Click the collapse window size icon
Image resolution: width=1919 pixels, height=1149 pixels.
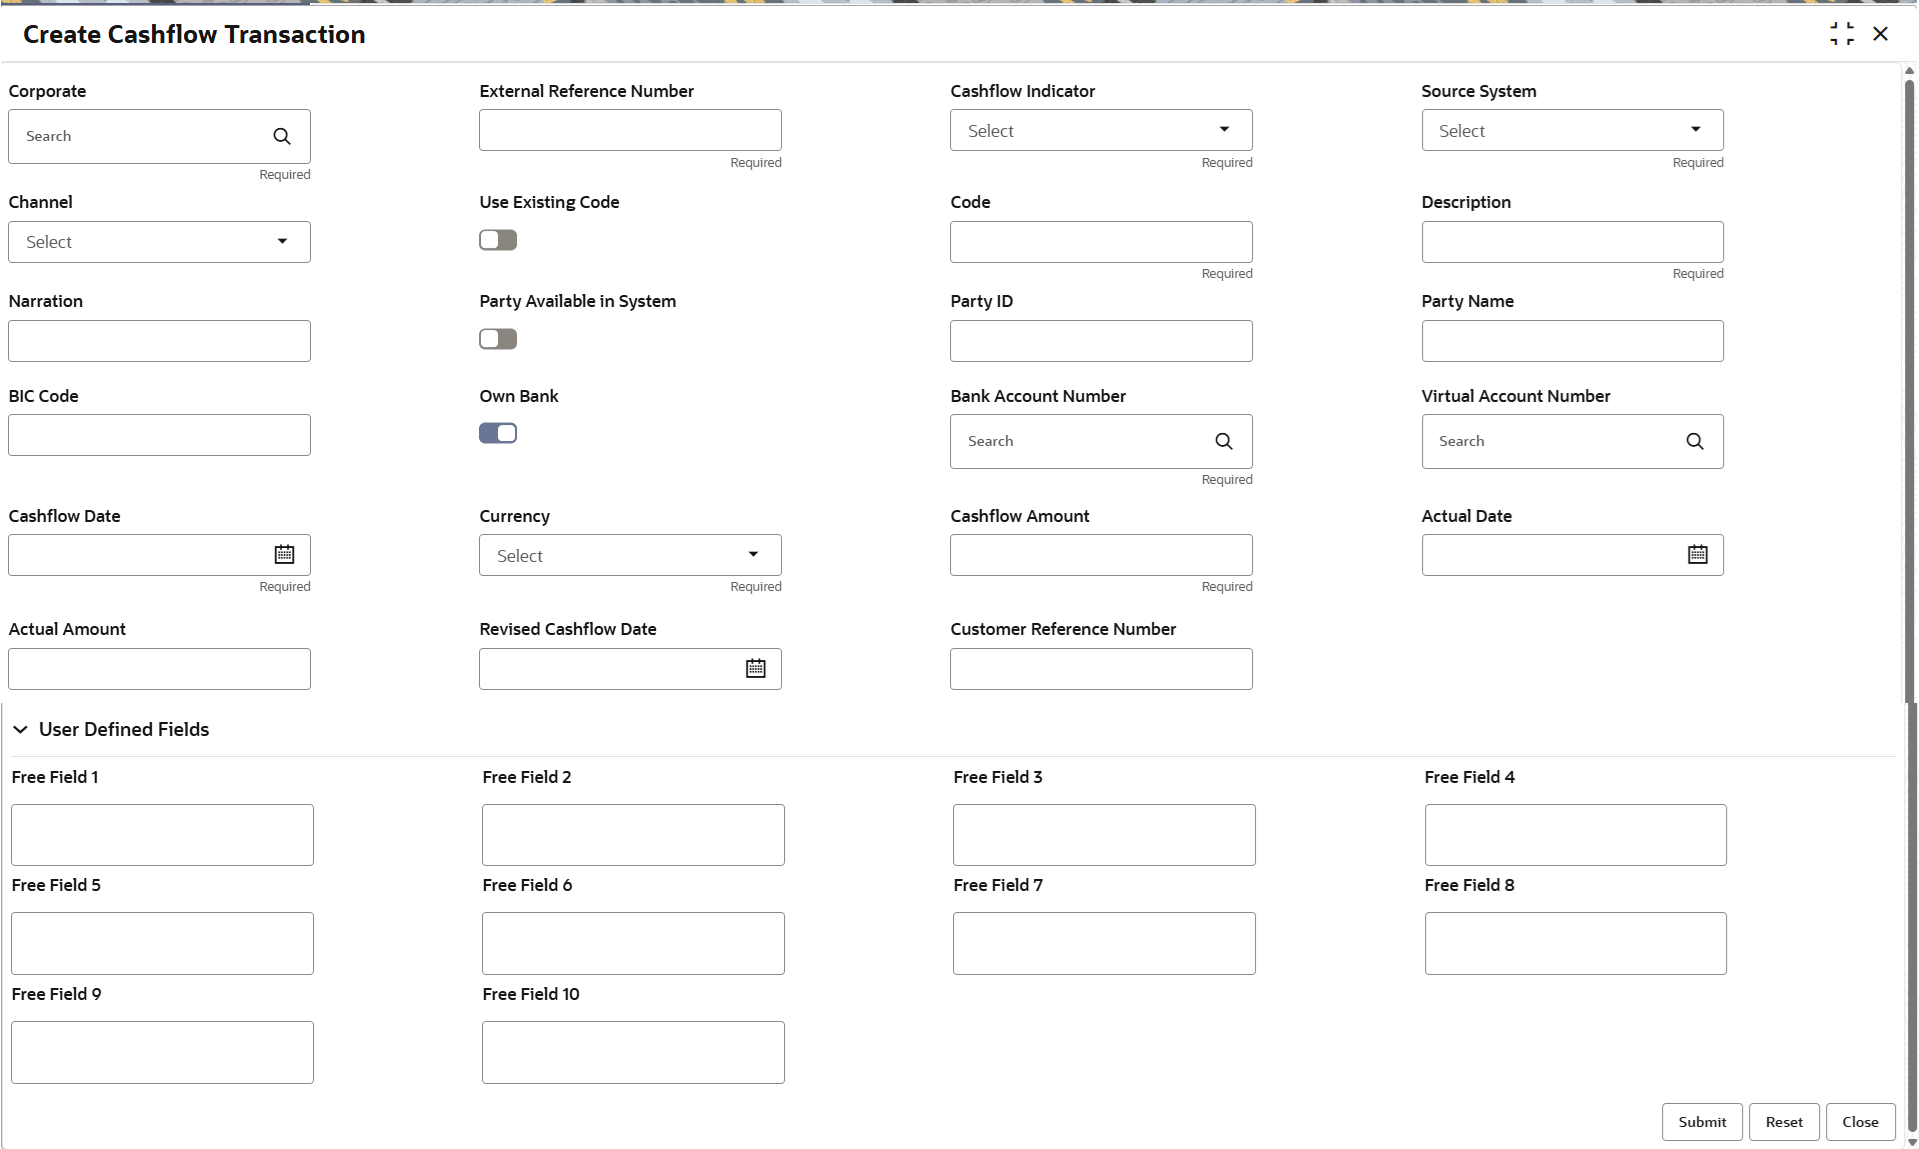pyautogui.click(x=1841, y=34)
